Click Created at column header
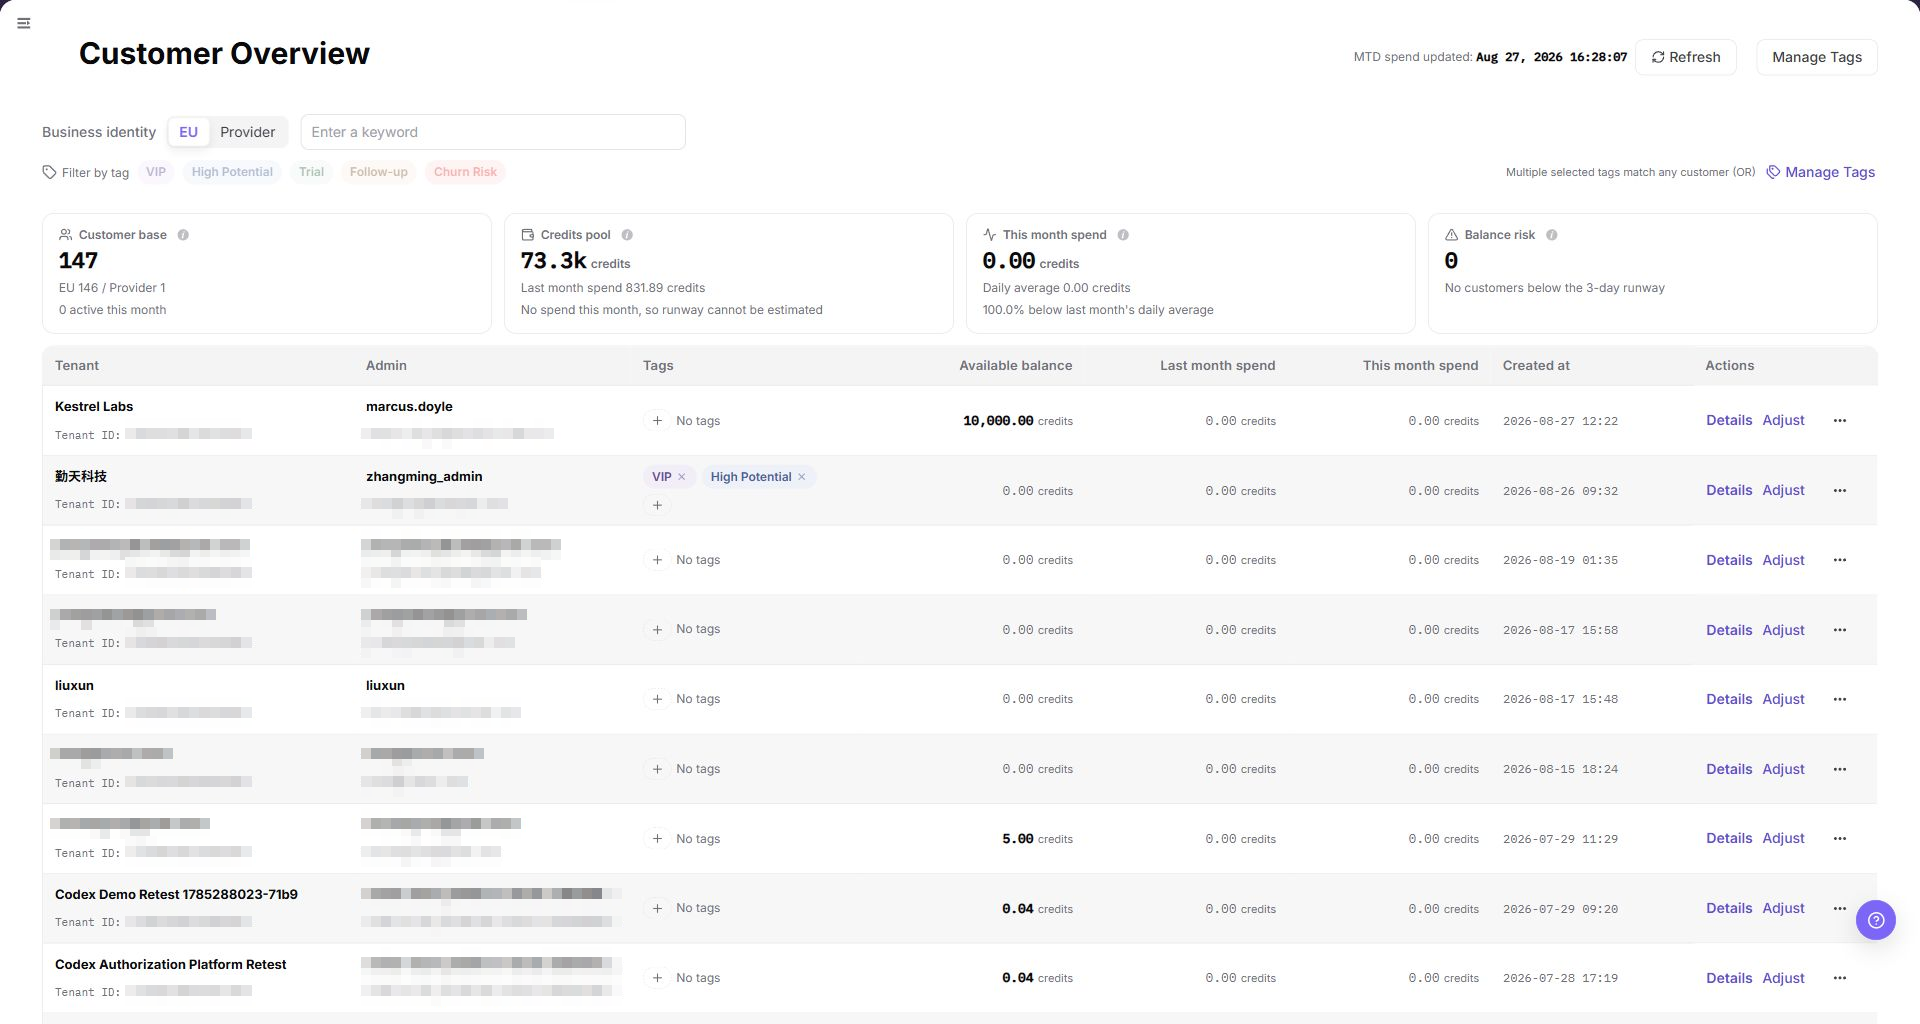This screenshot has height=1024, width=1920. (1536, 366)
